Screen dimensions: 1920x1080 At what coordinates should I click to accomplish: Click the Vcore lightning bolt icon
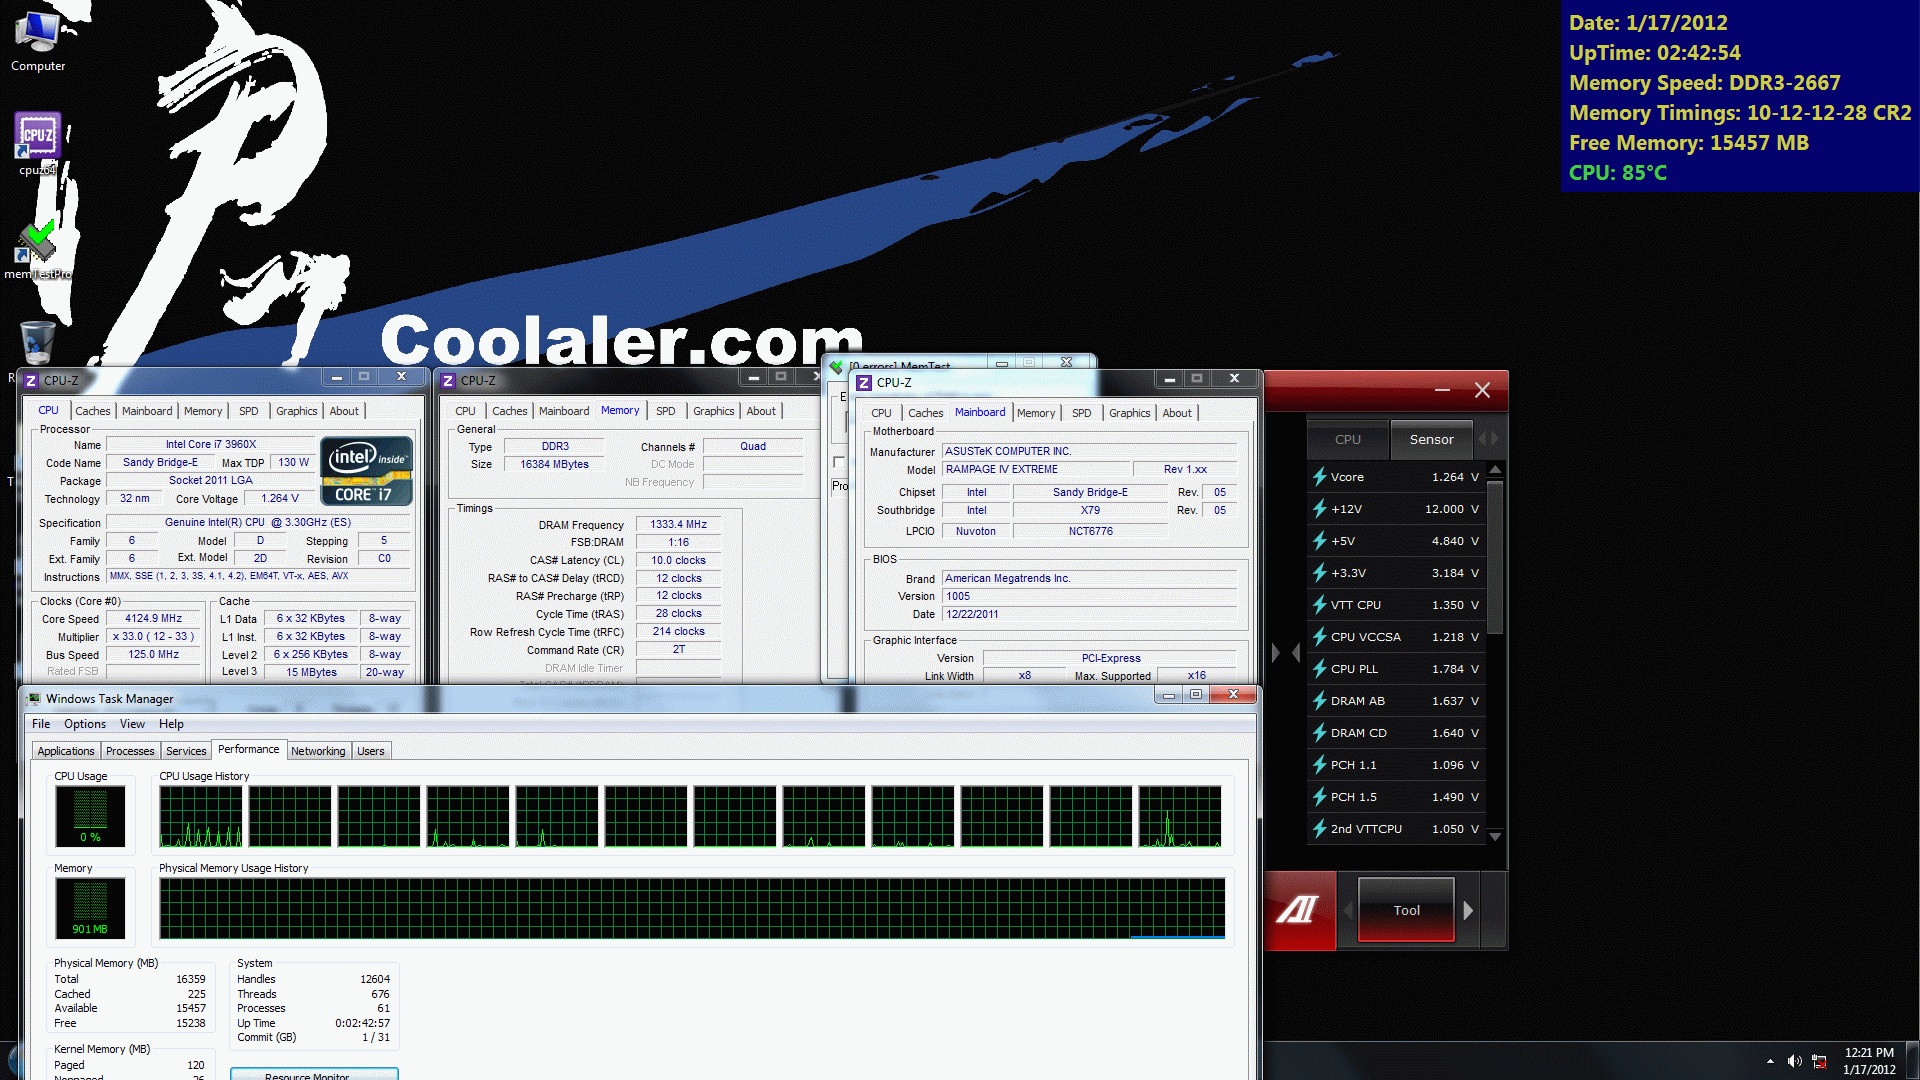tap(1319, 477)
